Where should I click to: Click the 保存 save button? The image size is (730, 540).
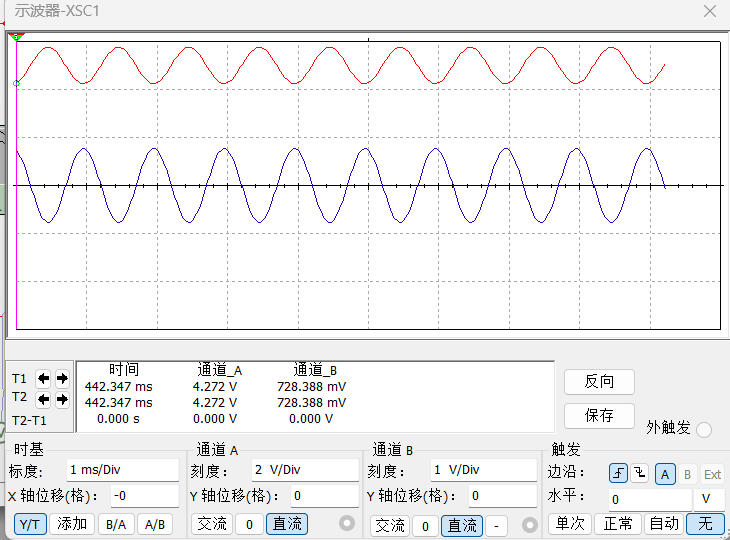tap(599, 415)
